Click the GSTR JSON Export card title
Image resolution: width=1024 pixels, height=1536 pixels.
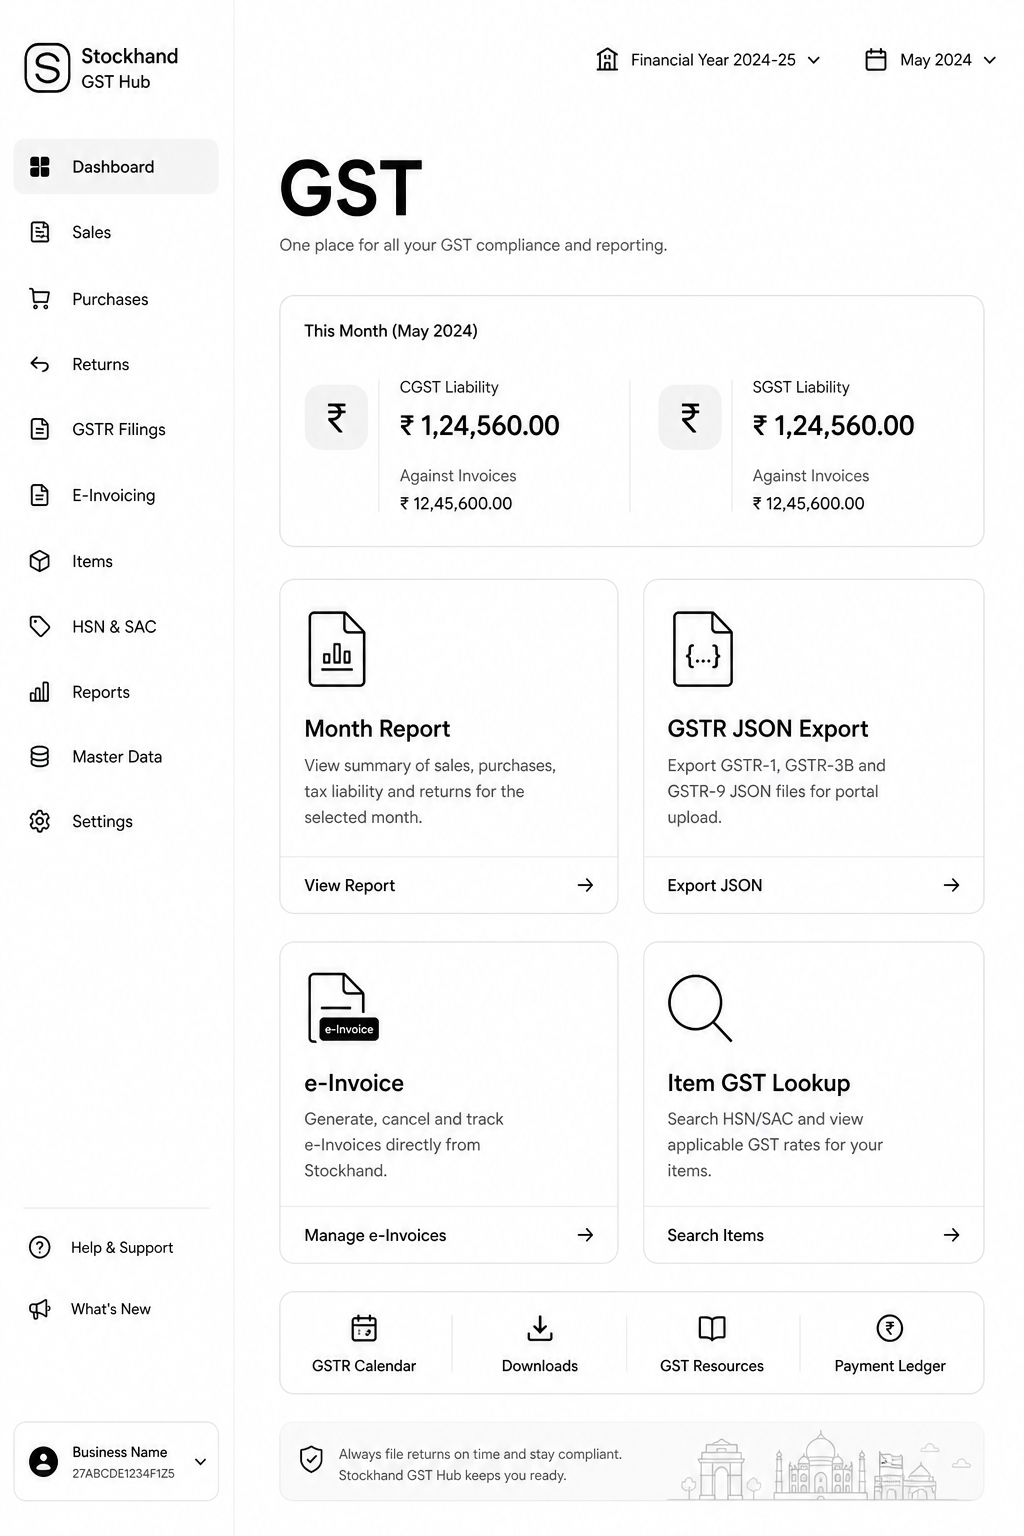point(768,729)
